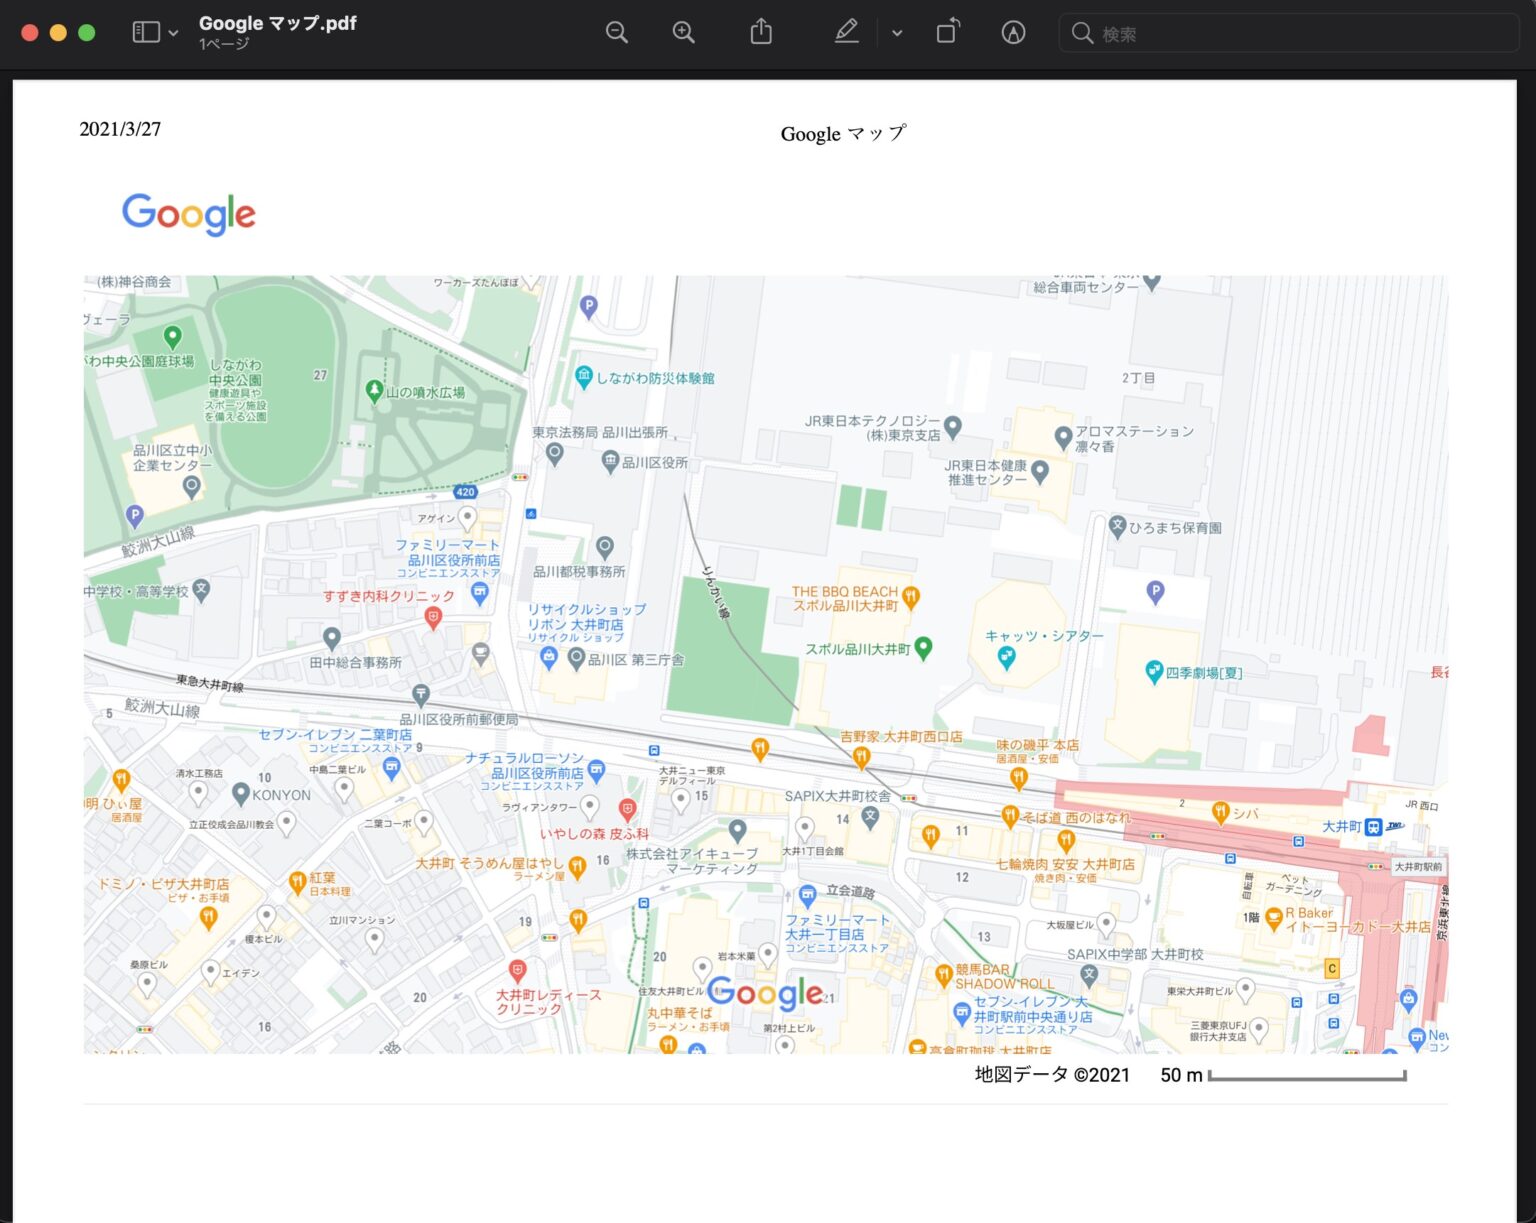Click the 四季劇場[夏] theater pin
Screen dimensions: 1536x1223
pyautogui.click(x=1154, y=671)
